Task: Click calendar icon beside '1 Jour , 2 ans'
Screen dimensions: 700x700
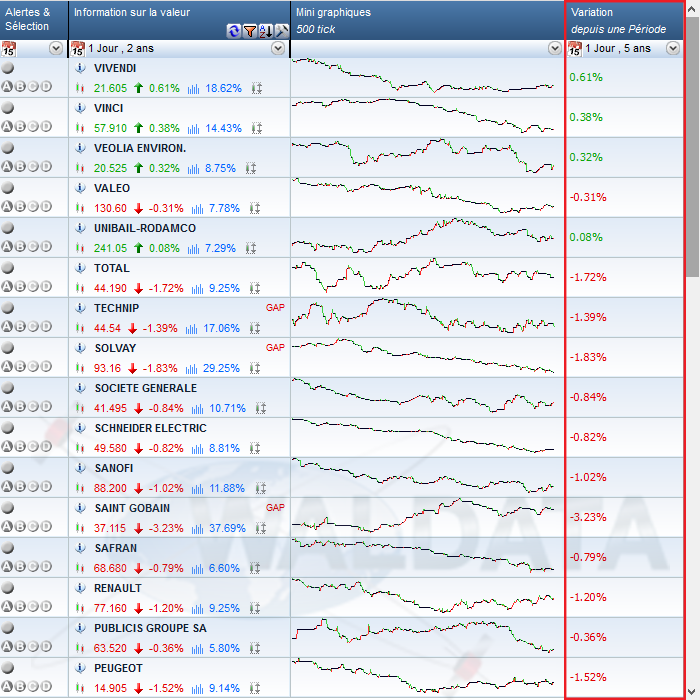Action: [x=78, y=49]
